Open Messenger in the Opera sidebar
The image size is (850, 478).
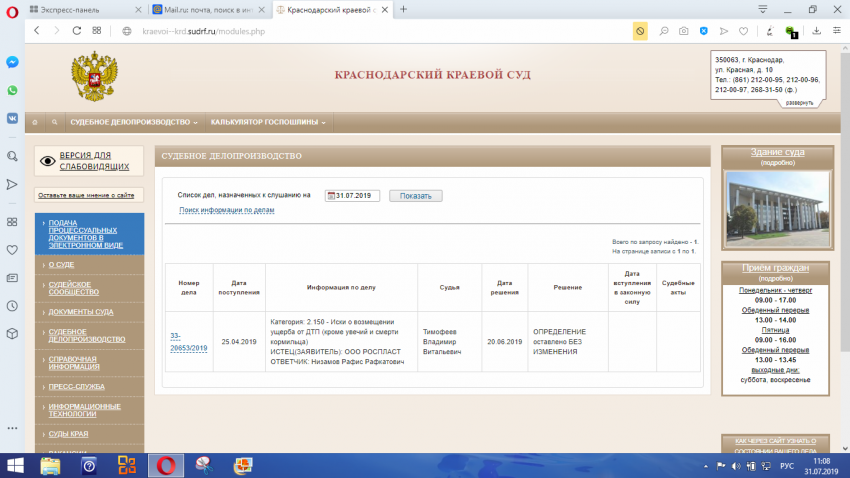[12, 62]
